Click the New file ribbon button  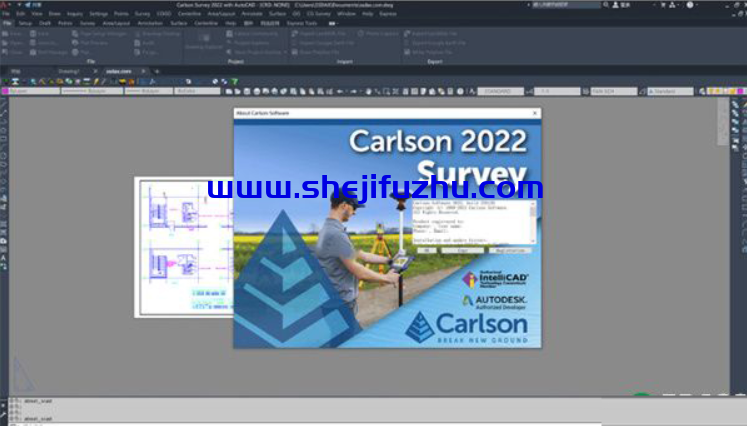(12, 34)
